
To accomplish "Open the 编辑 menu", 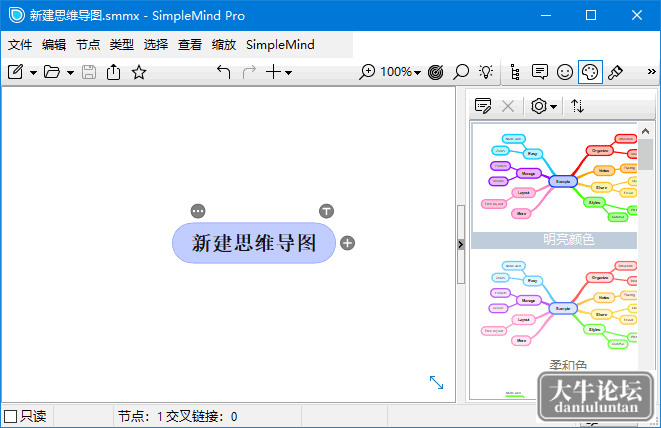I will (x=54, y=45).
